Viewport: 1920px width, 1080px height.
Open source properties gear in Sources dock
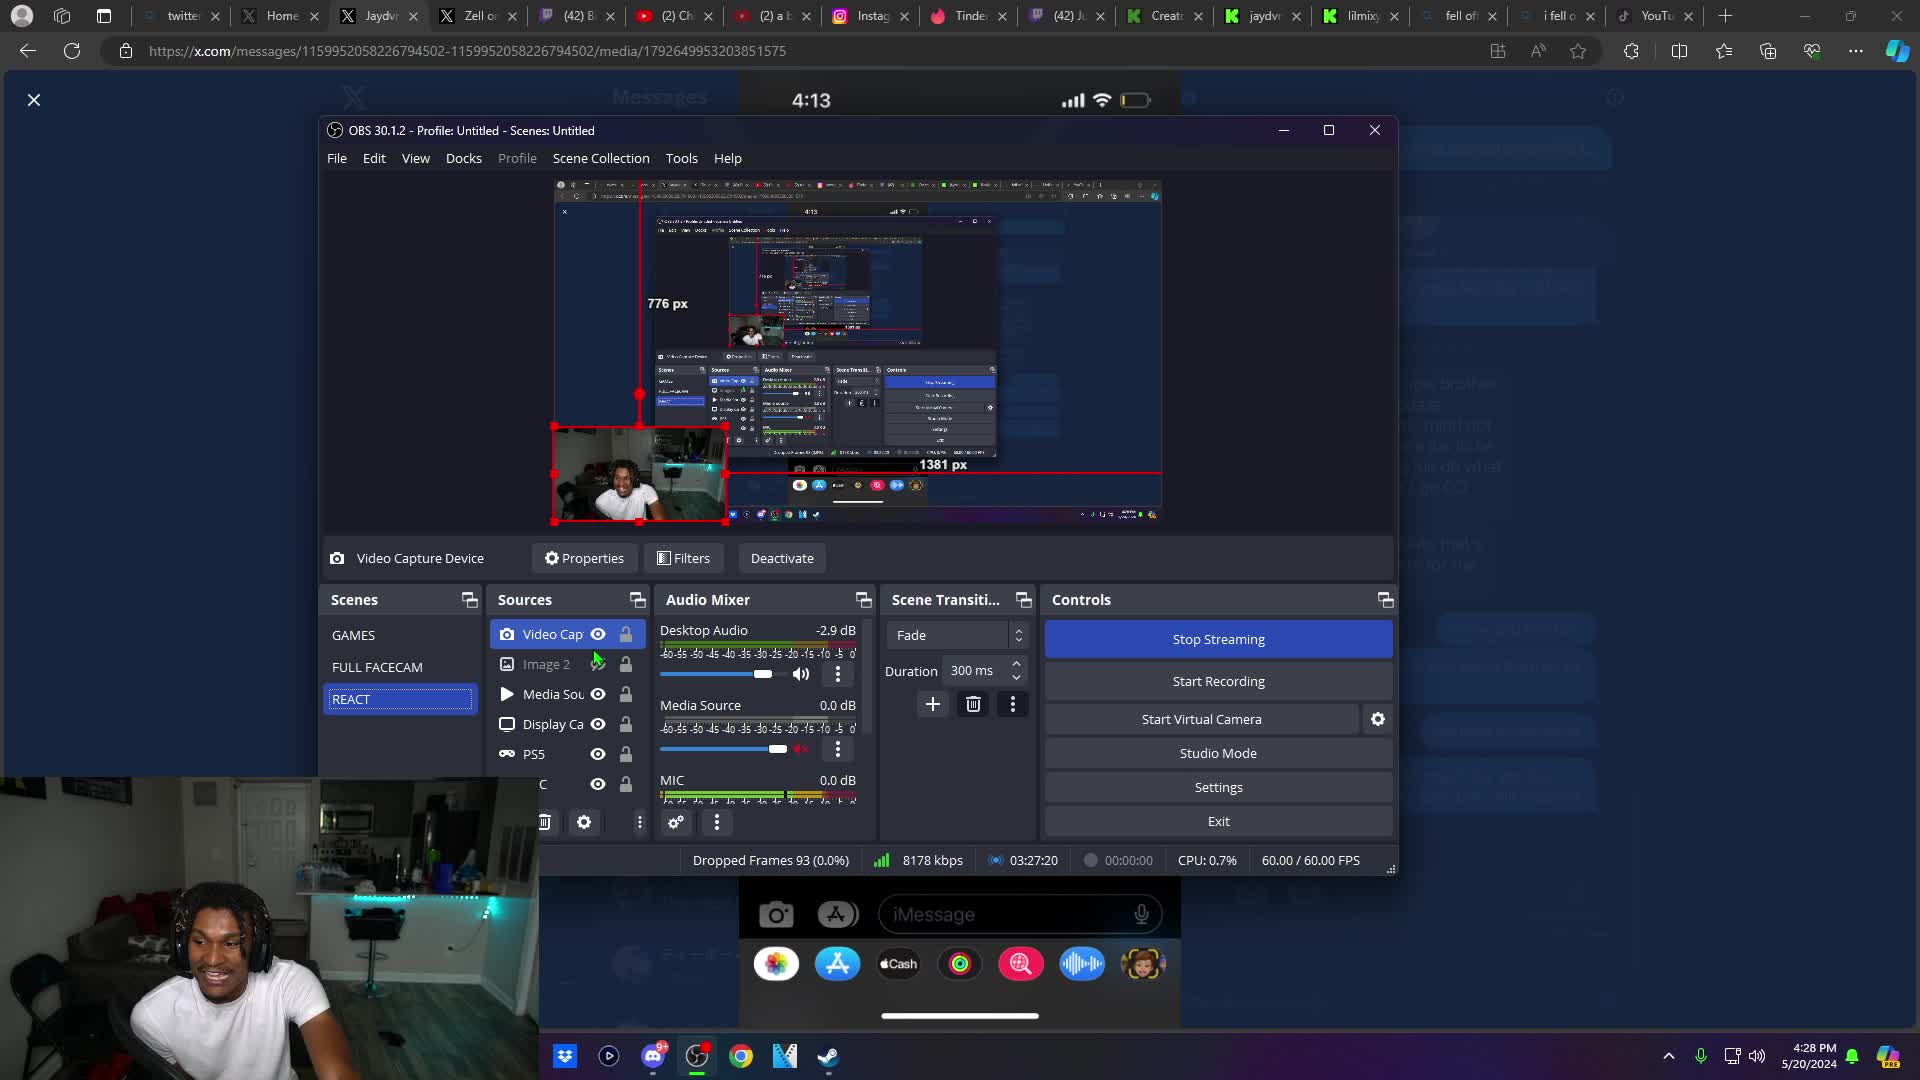click(x=584, y=822)
